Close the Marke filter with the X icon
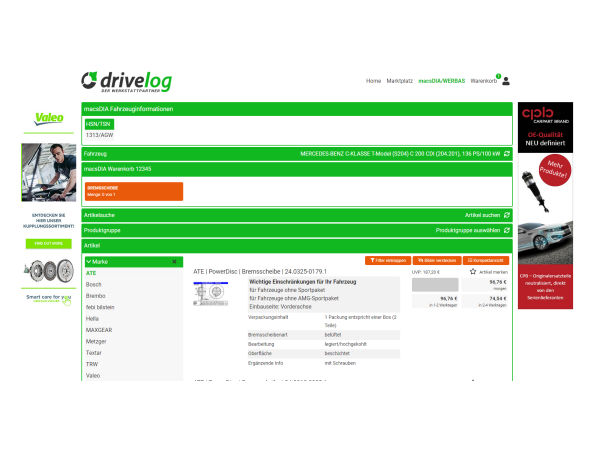600x450 pixels. point(174,262)
